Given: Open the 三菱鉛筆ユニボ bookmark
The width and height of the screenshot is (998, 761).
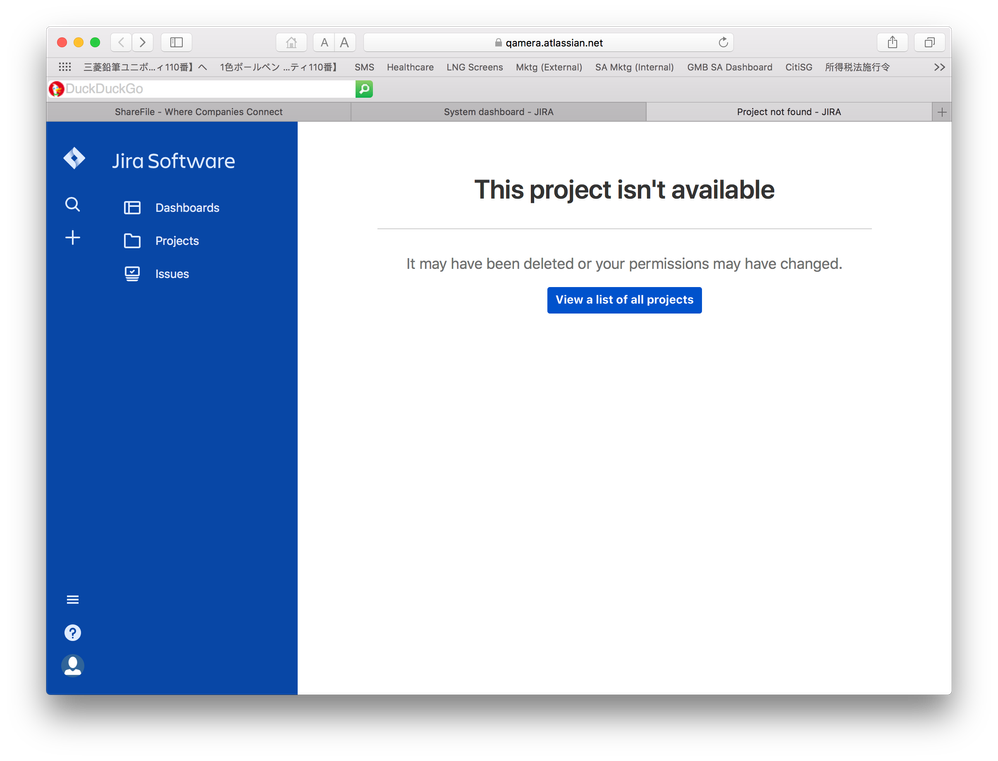Looking at the screenshot, I should point(145,67).
